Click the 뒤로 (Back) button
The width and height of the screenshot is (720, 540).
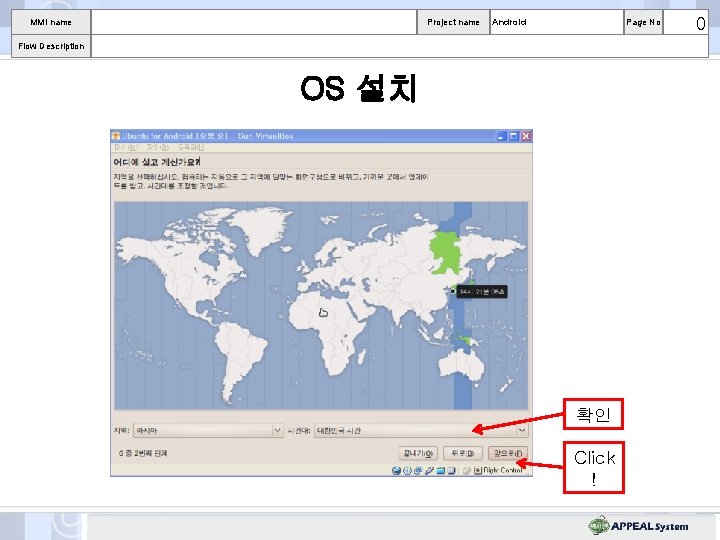[x=462, y=453]
